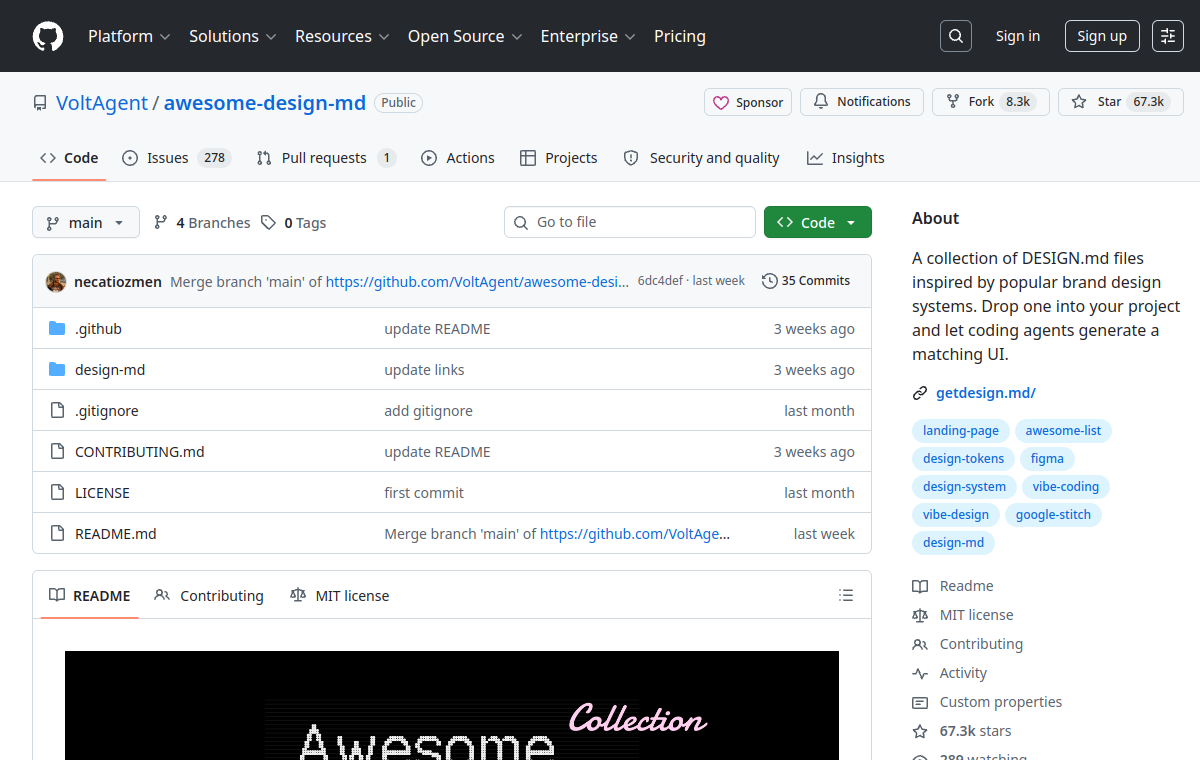Click the .github folder icon
Viewport: 1200px width, 760px height.
point(57,329)
